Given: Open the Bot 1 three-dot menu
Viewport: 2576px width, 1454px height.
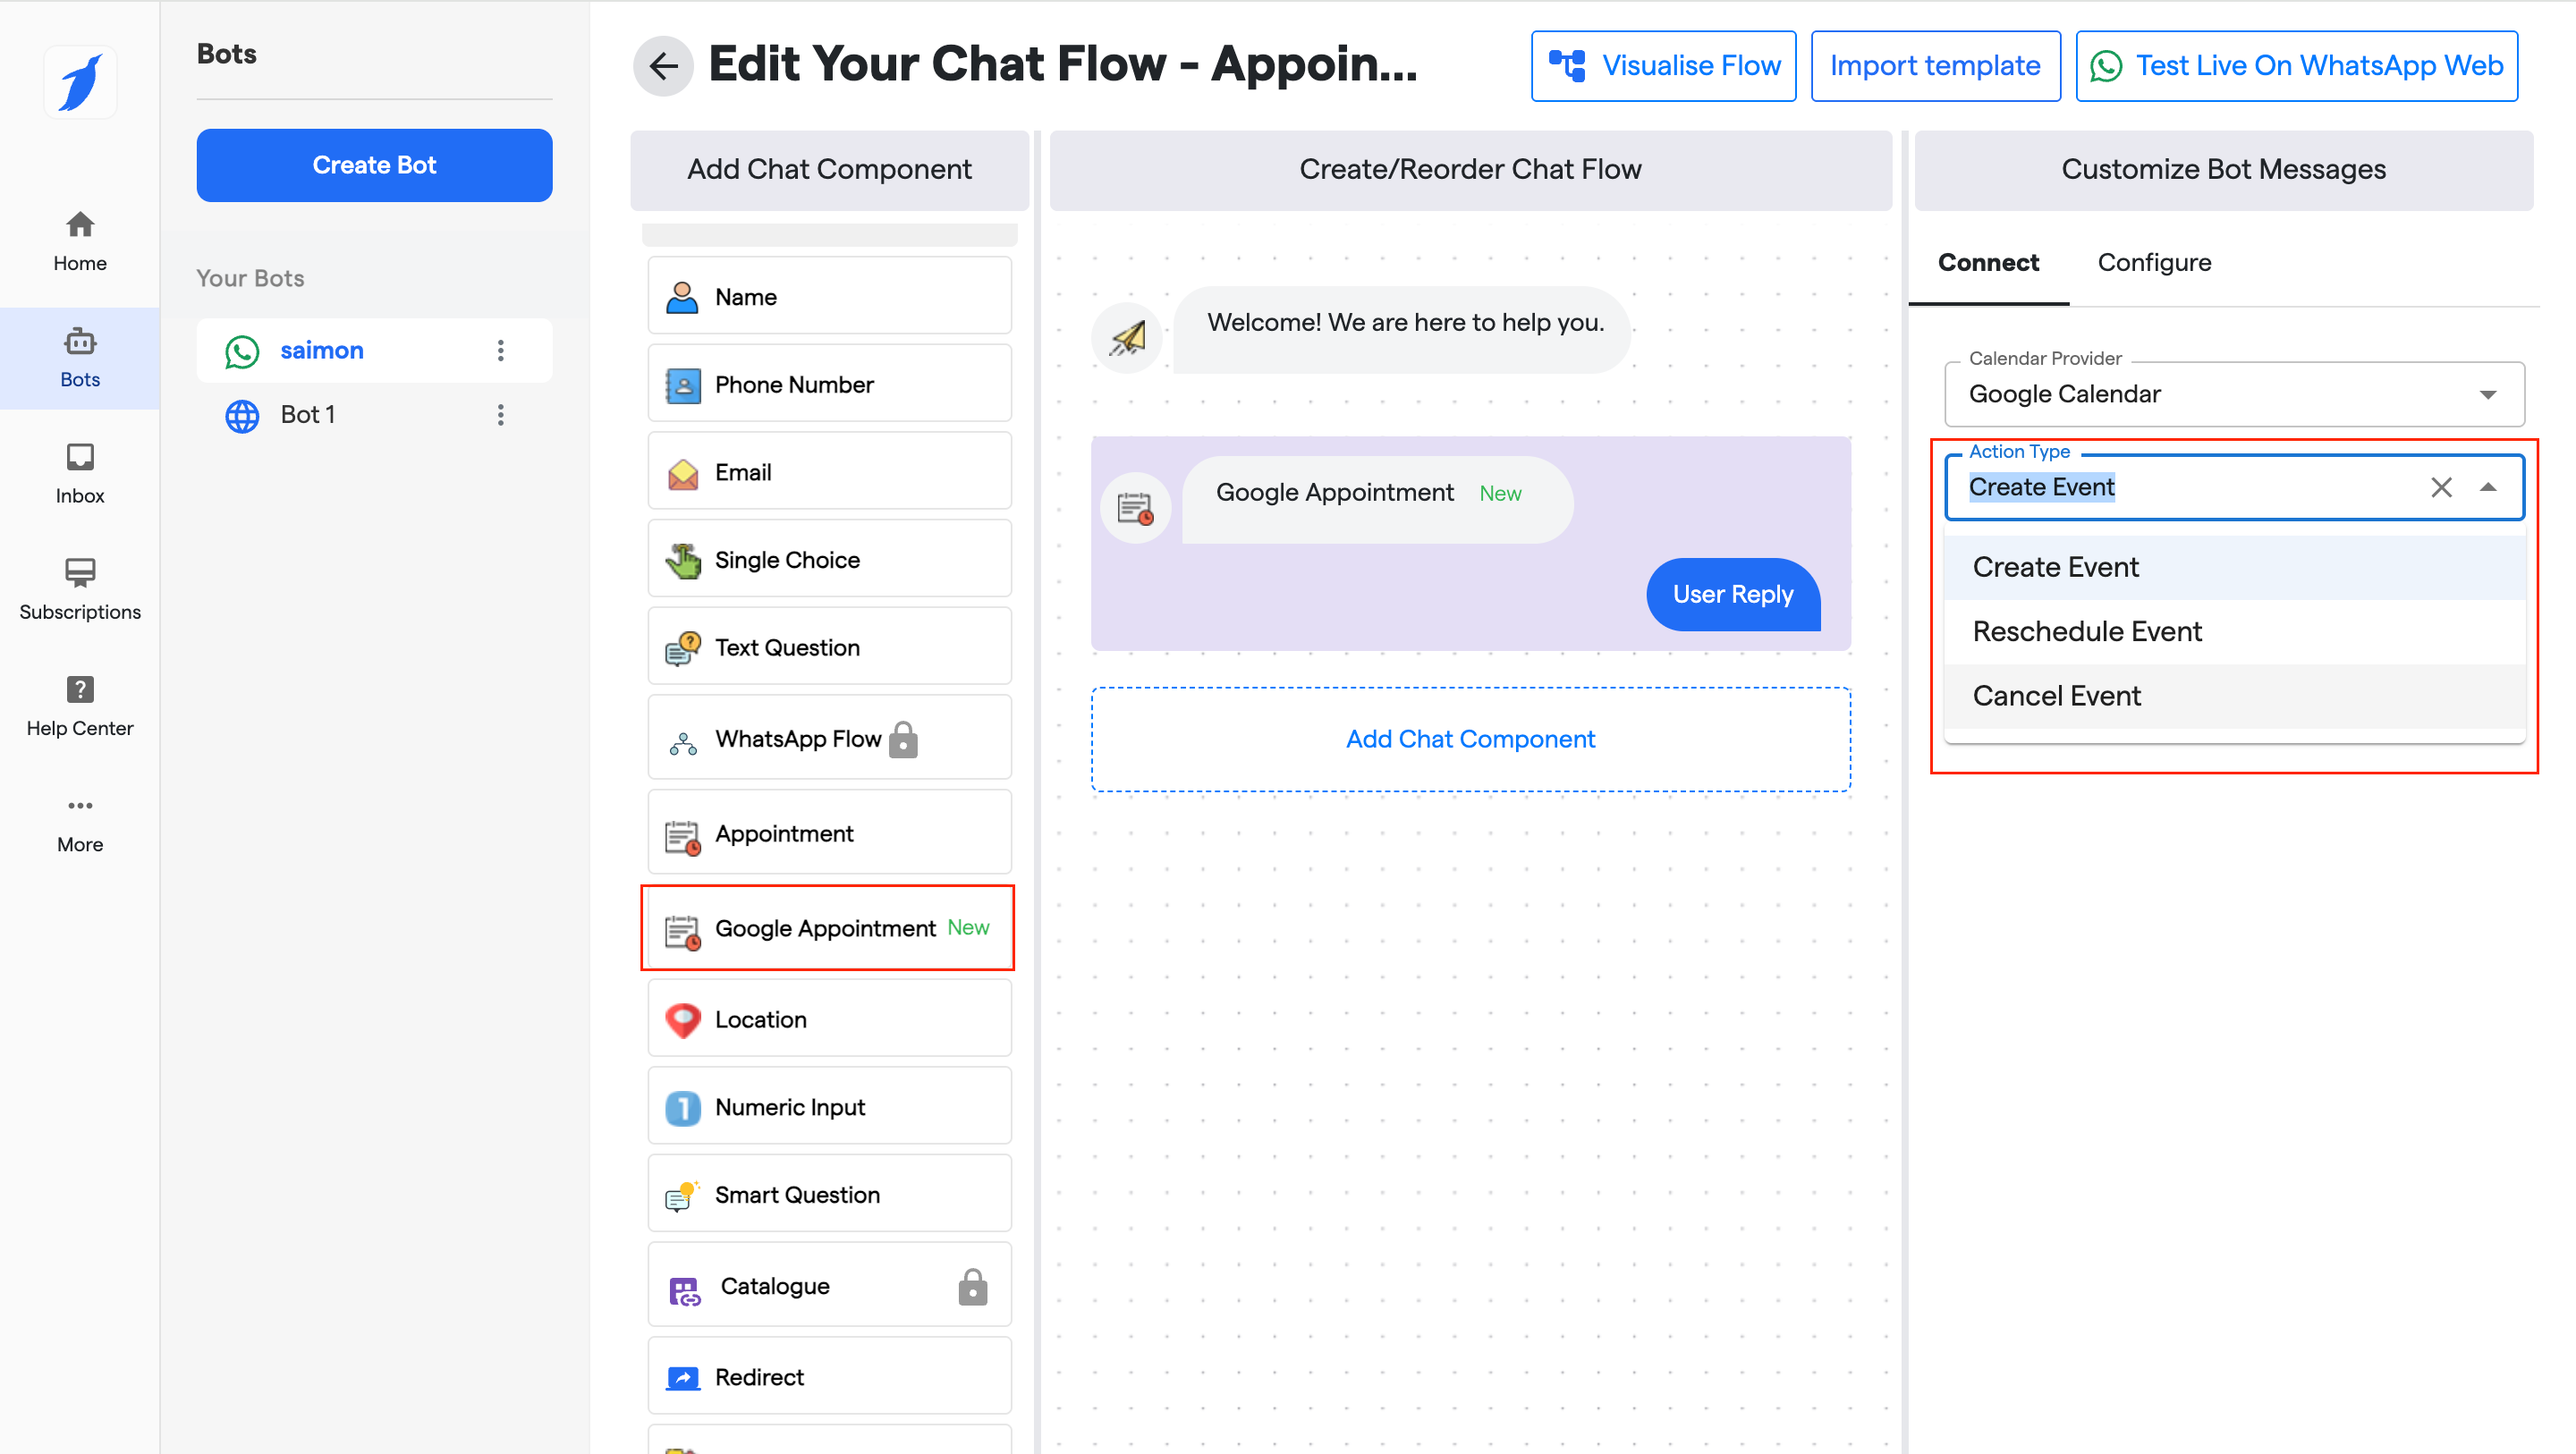Looking at the screenshot, I should point(500,414).
